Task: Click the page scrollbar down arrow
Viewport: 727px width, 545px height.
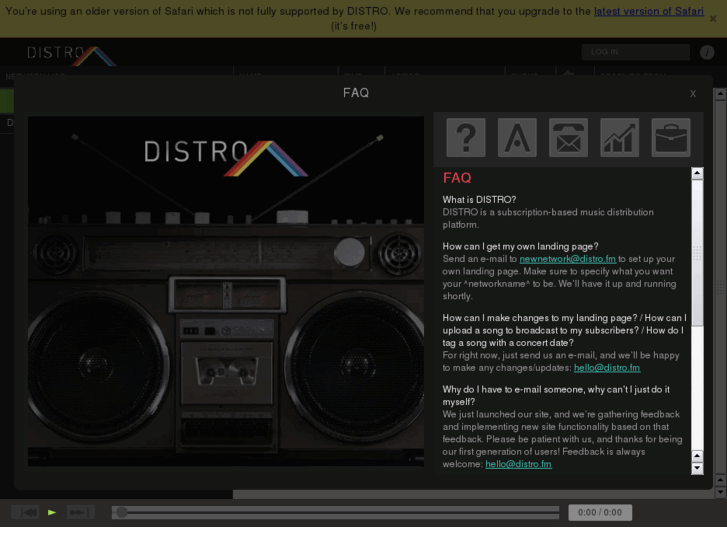Action: point(720,492)
